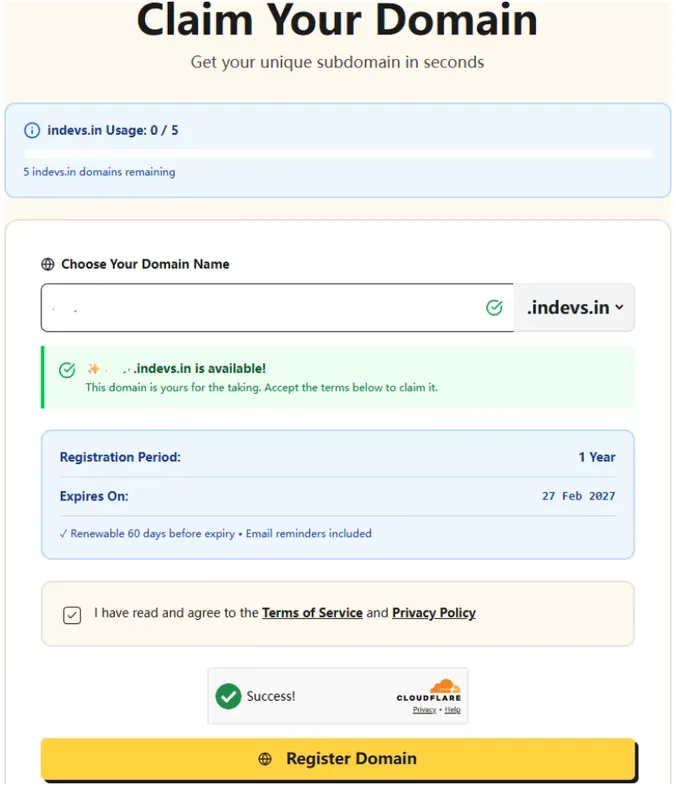This screenshot has height=801, width=675.
Task: Click the green validation check inside the domain field
Action: point(494,308)
